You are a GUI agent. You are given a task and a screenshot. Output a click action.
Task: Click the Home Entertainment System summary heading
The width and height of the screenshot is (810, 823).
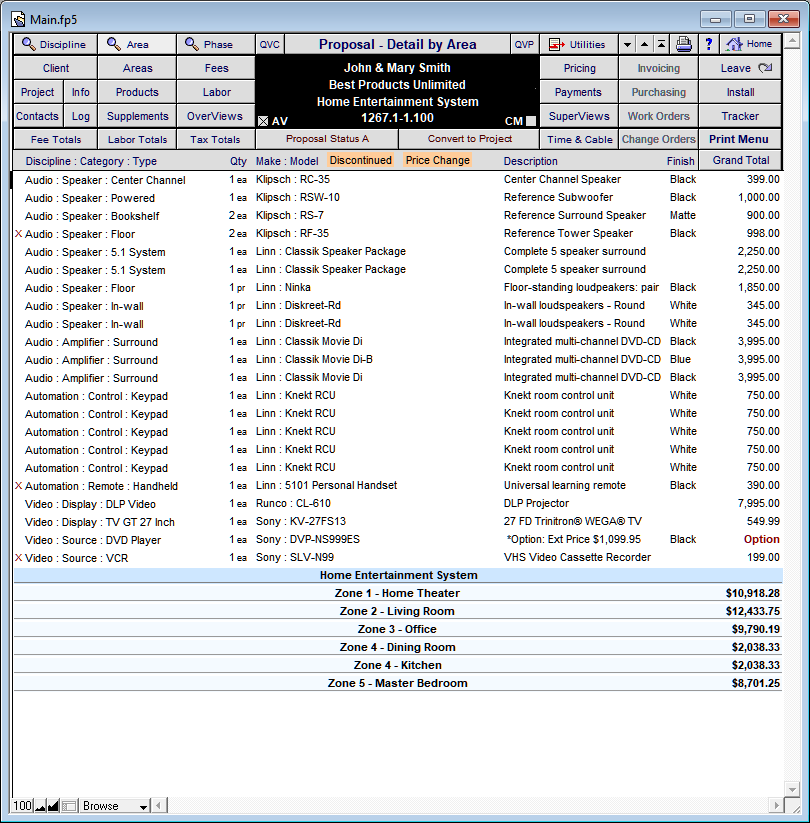[x=398, y=575]
